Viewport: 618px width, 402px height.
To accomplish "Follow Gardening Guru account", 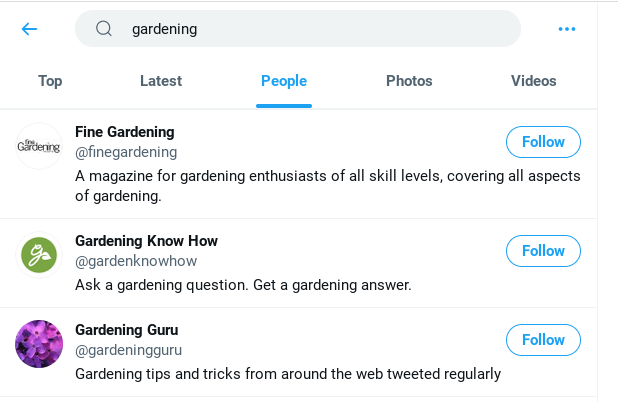I will [543, 340].
